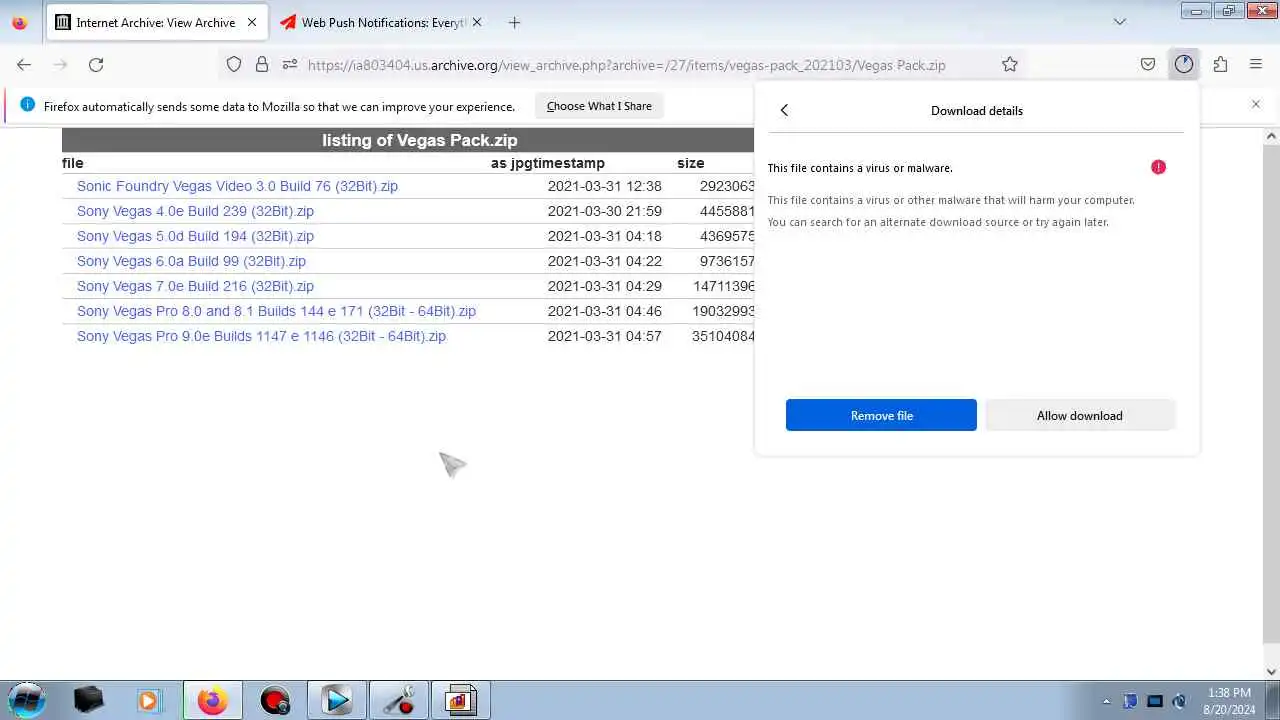
Task: Go back using browser back arrow
Action: coord(24,64)
